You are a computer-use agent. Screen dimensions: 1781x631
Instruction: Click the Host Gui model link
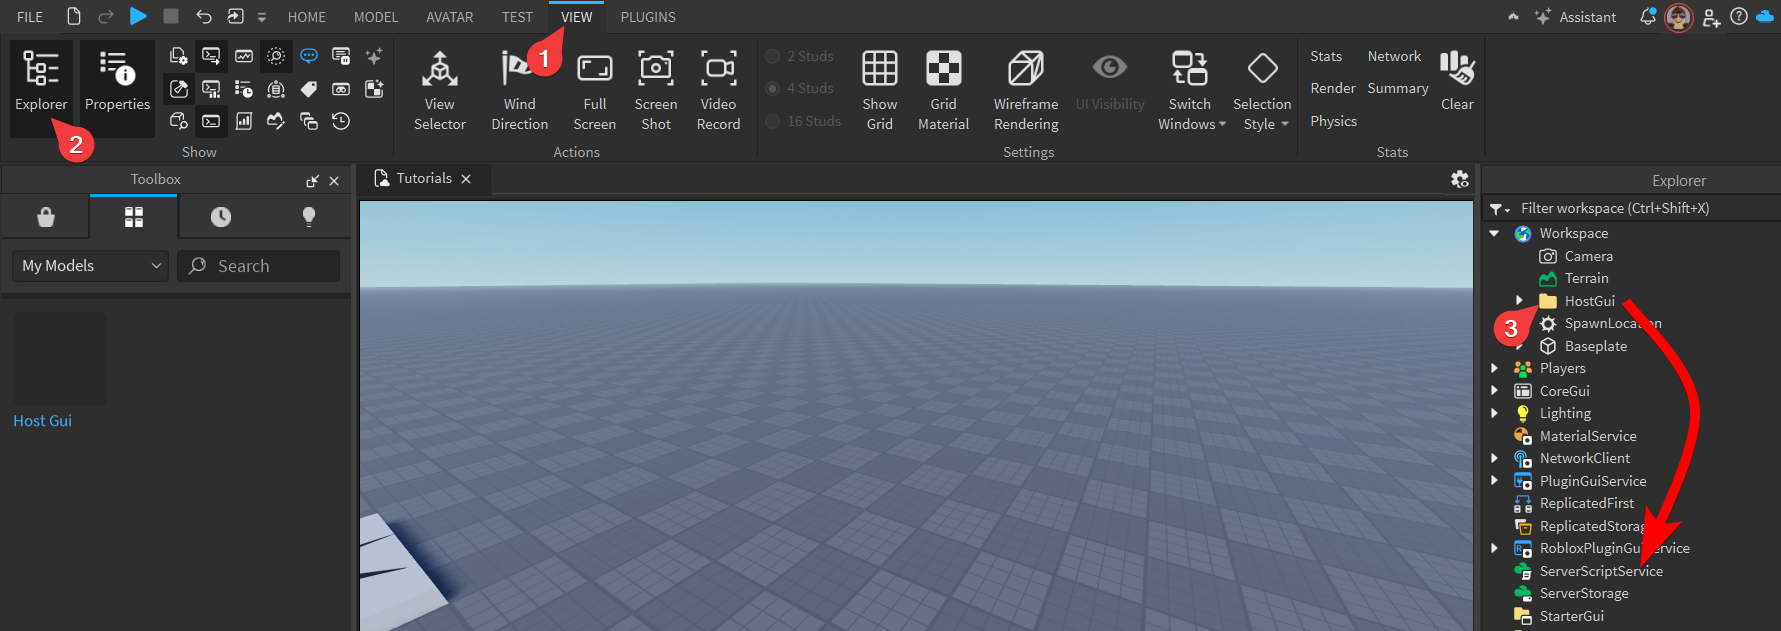42,421
